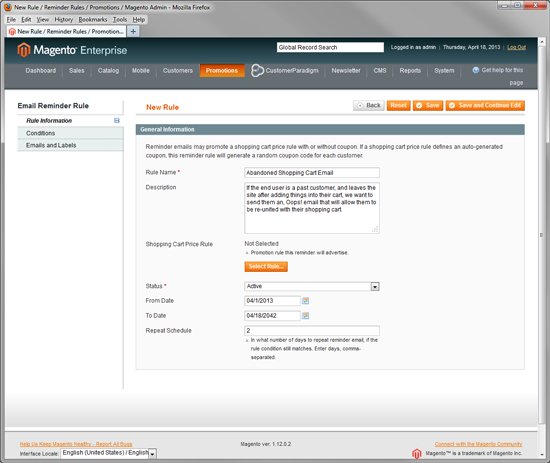Click the Save button
Image resolution: width=550 pixels, height=463 pixels.
(428, 105)
